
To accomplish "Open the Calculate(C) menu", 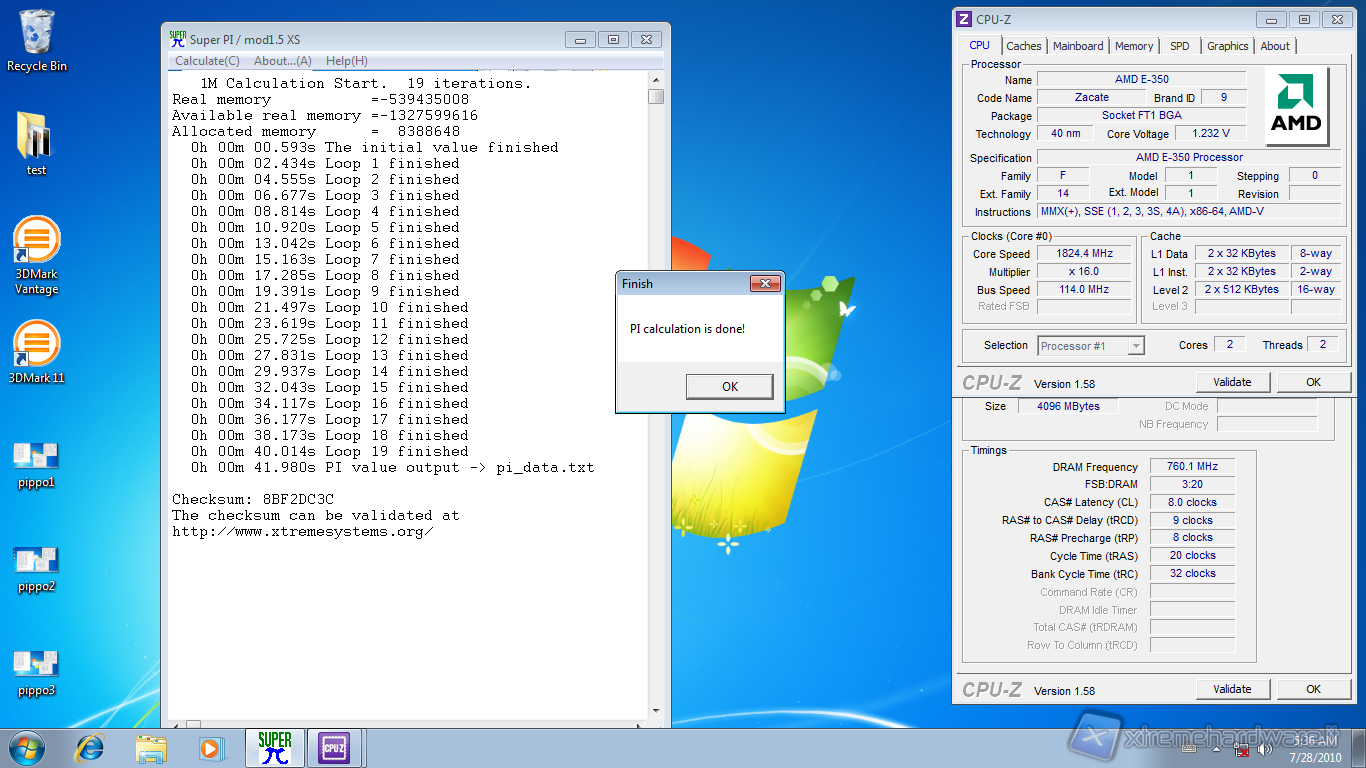I will 207,61.
